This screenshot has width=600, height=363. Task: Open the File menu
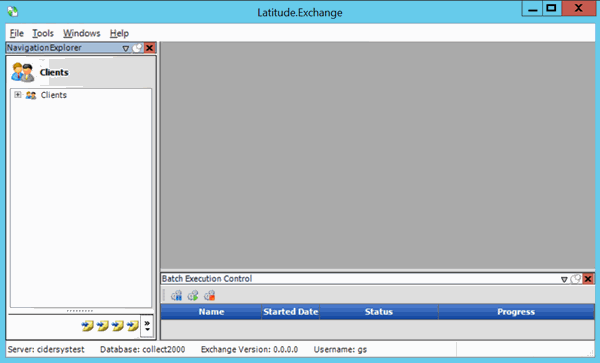click(16, 33)
